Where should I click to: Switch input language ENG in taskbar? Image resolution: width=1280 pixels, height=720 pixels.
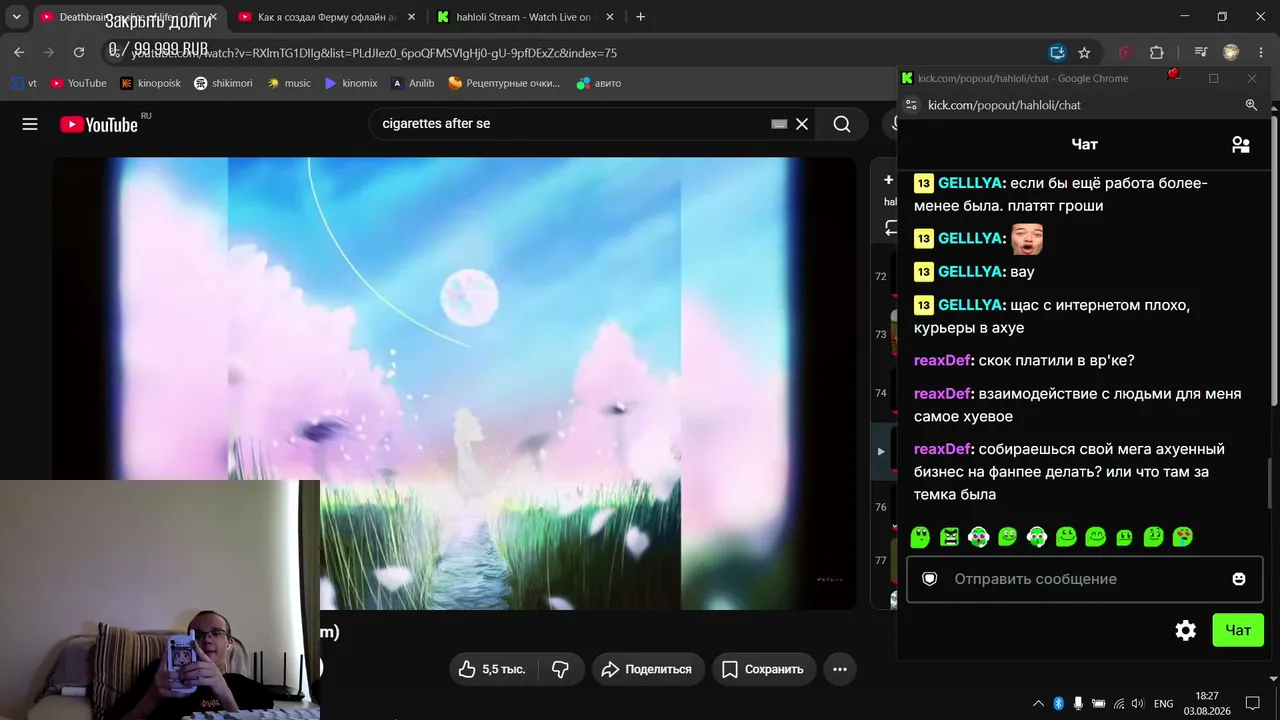(x=1164, y=703)
